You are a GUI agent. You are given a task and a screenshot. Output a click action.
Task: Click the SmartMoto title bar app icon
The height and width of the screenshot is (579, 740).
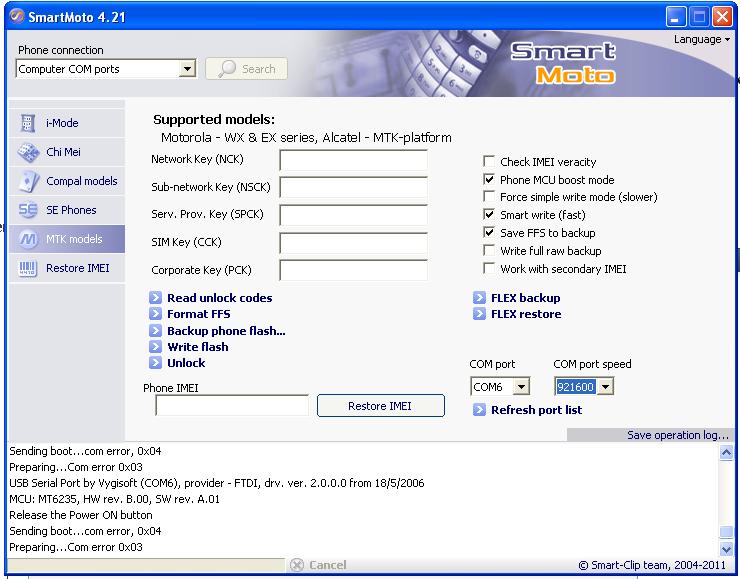pyautogui.click(x=17, y=17)
